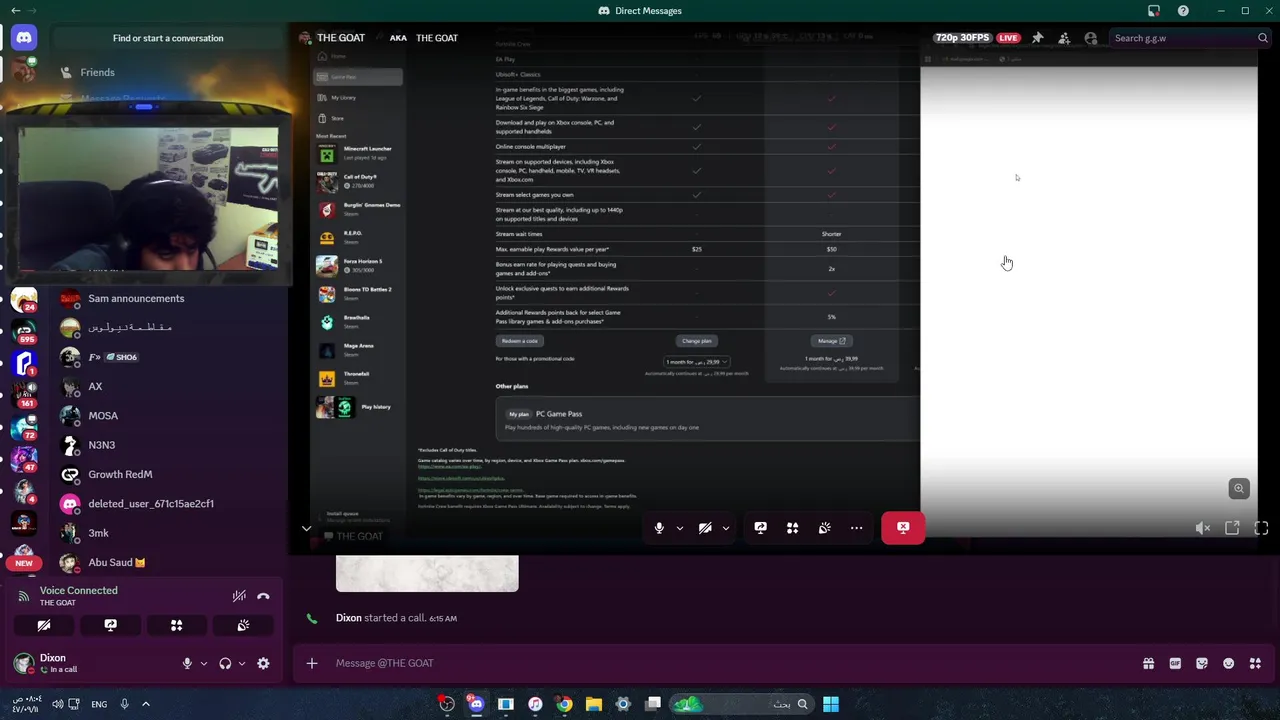Screen dimensions: 1280x720
Task: Open File Explorer from the taskbar
Action: pyautogui.click(x=593, y=704)
